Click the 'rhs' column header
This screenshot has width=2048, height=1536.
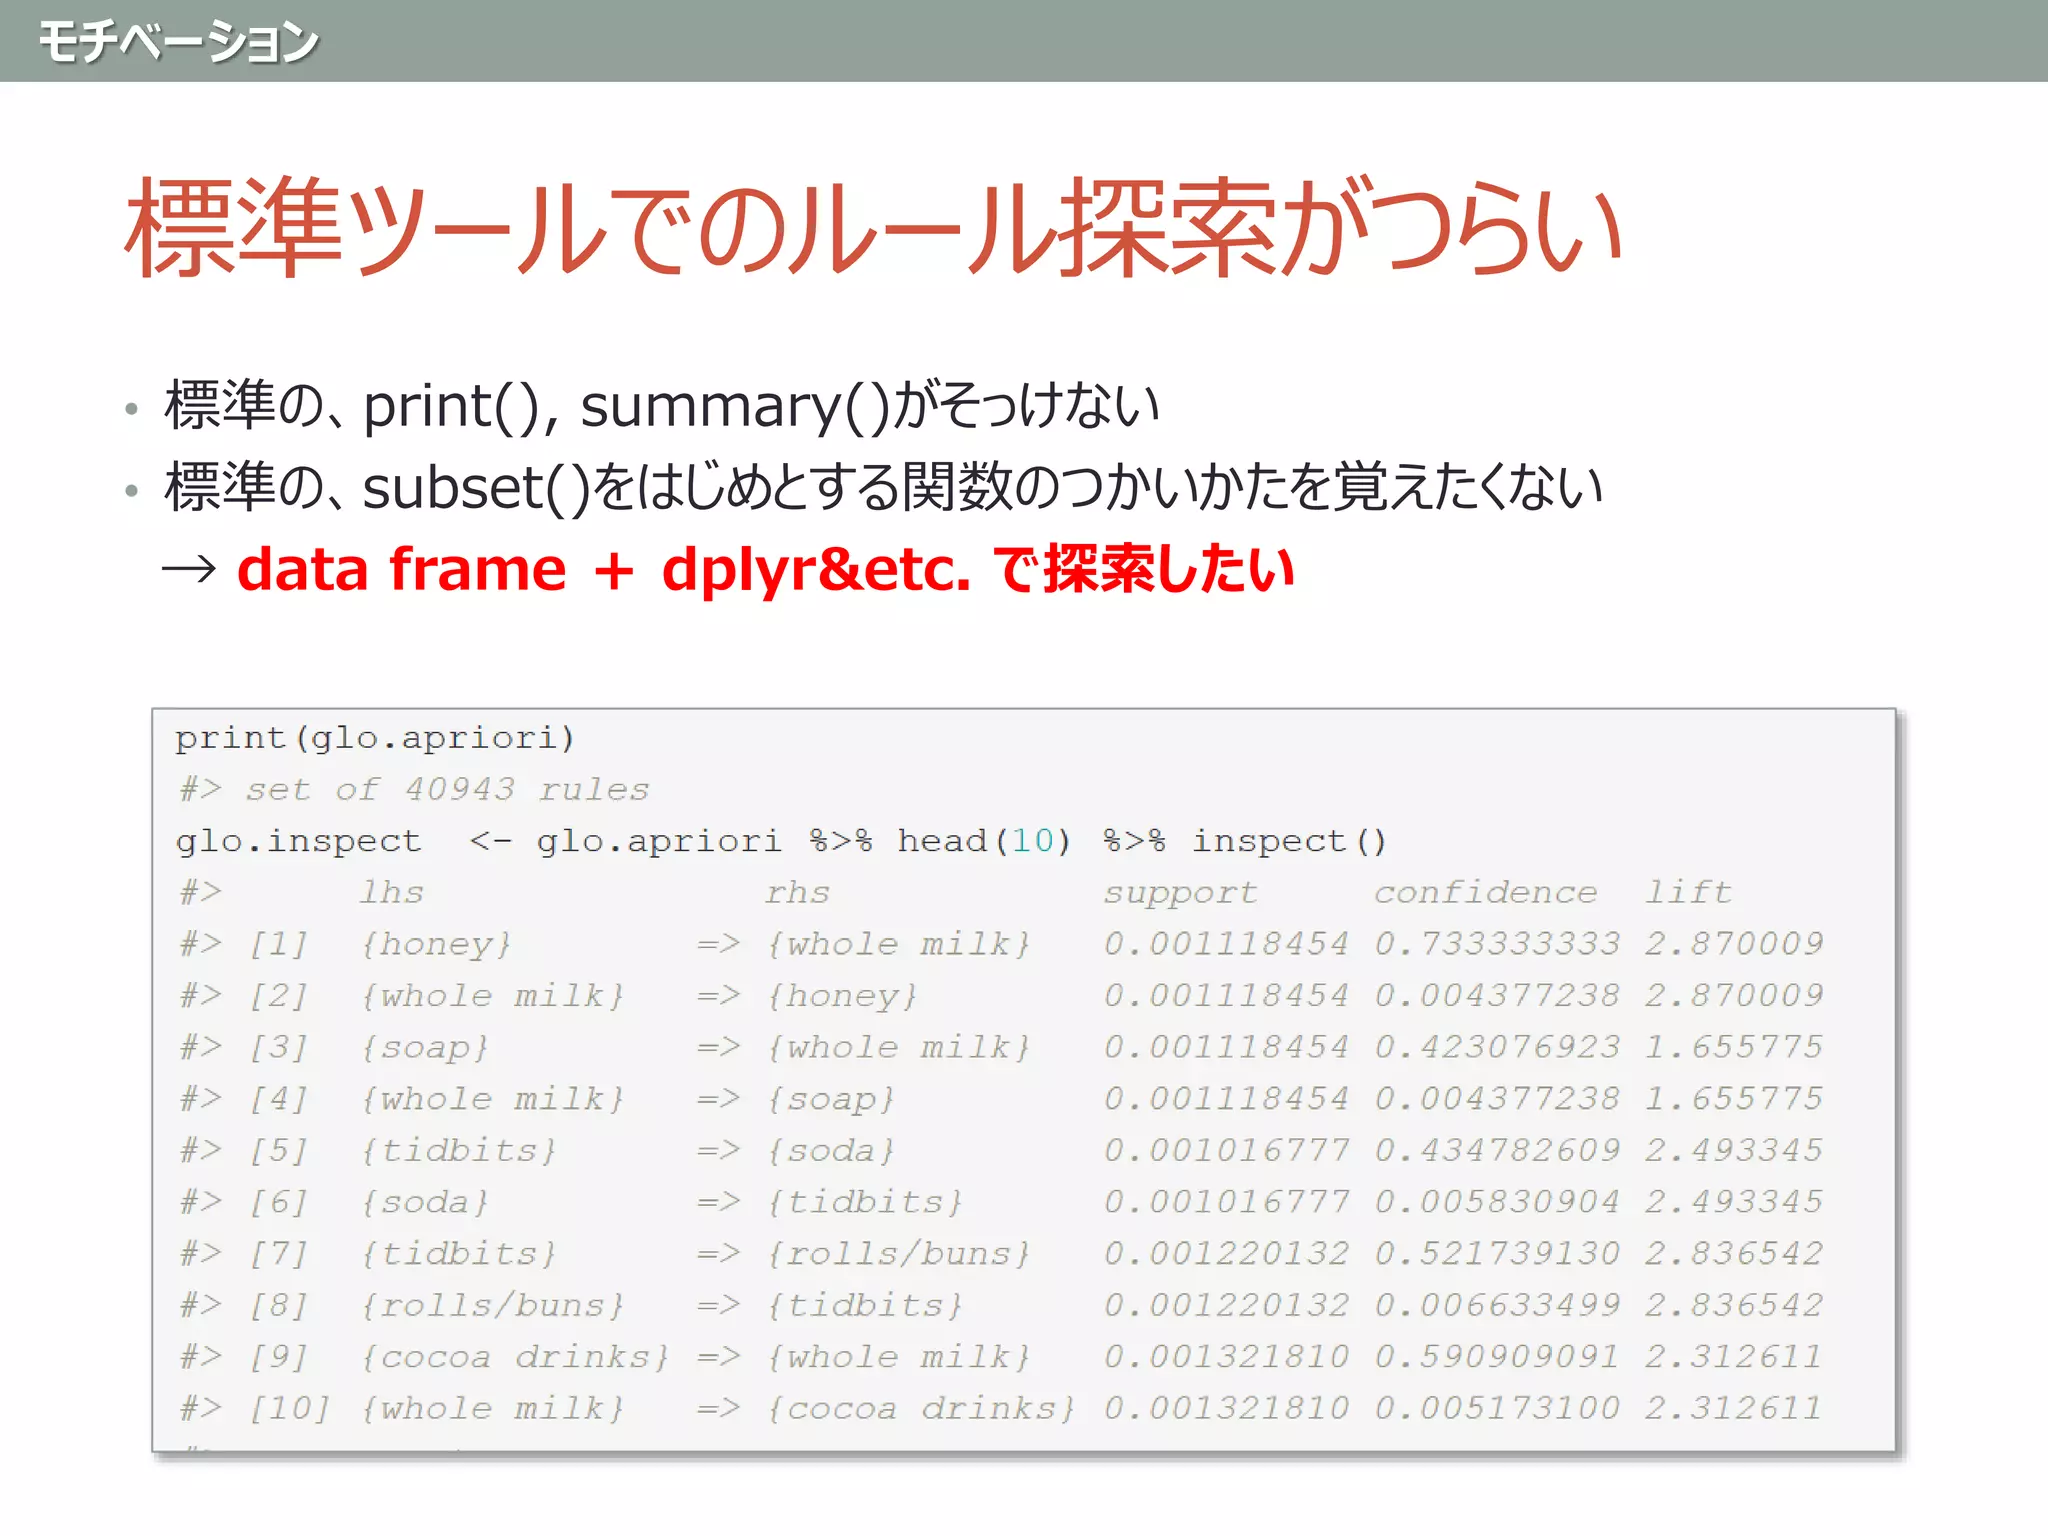pyautogui.click(x=798, y=892)
